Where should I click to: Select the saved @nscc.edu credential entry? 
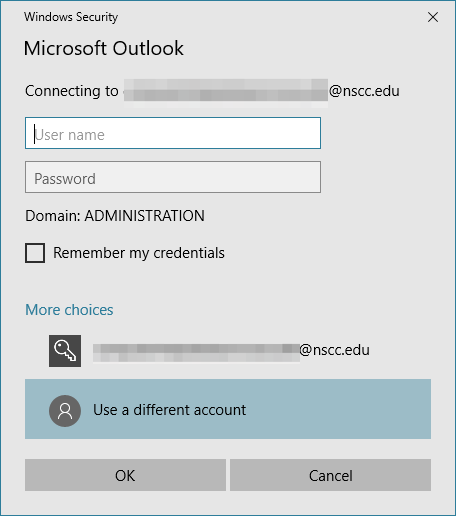click(x=228, y=351)
